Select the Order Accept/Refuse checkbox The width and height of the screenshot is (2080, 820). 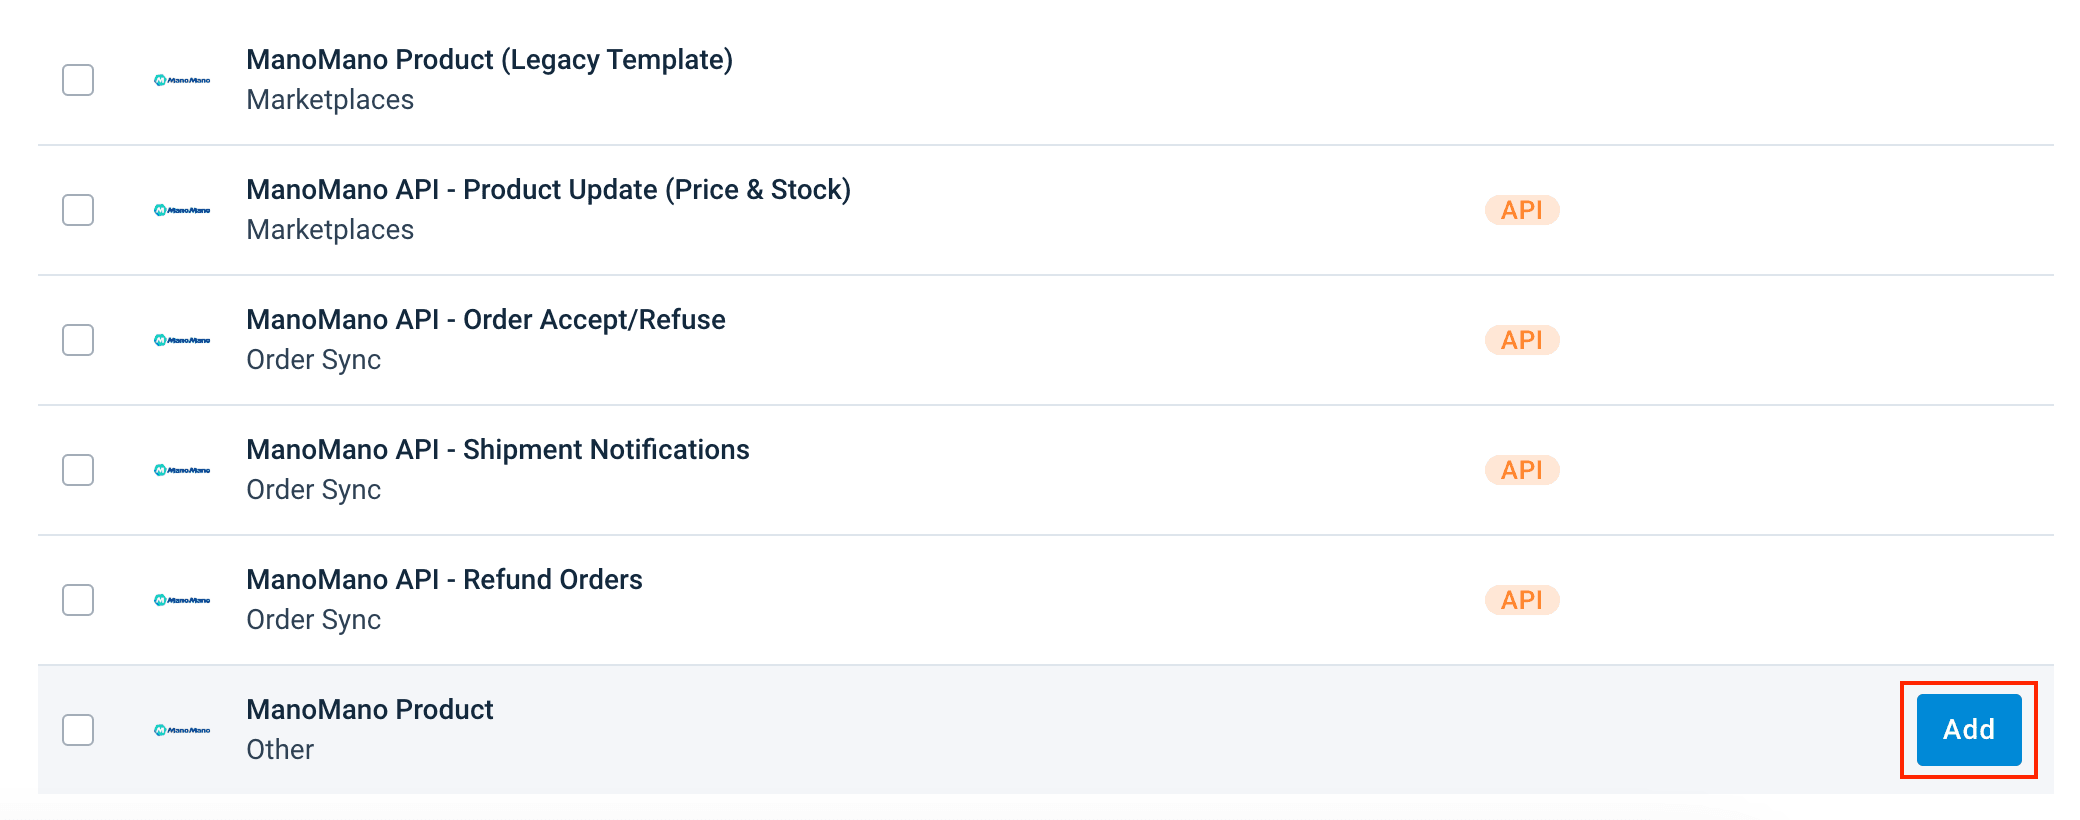click(x=78, y=340)
